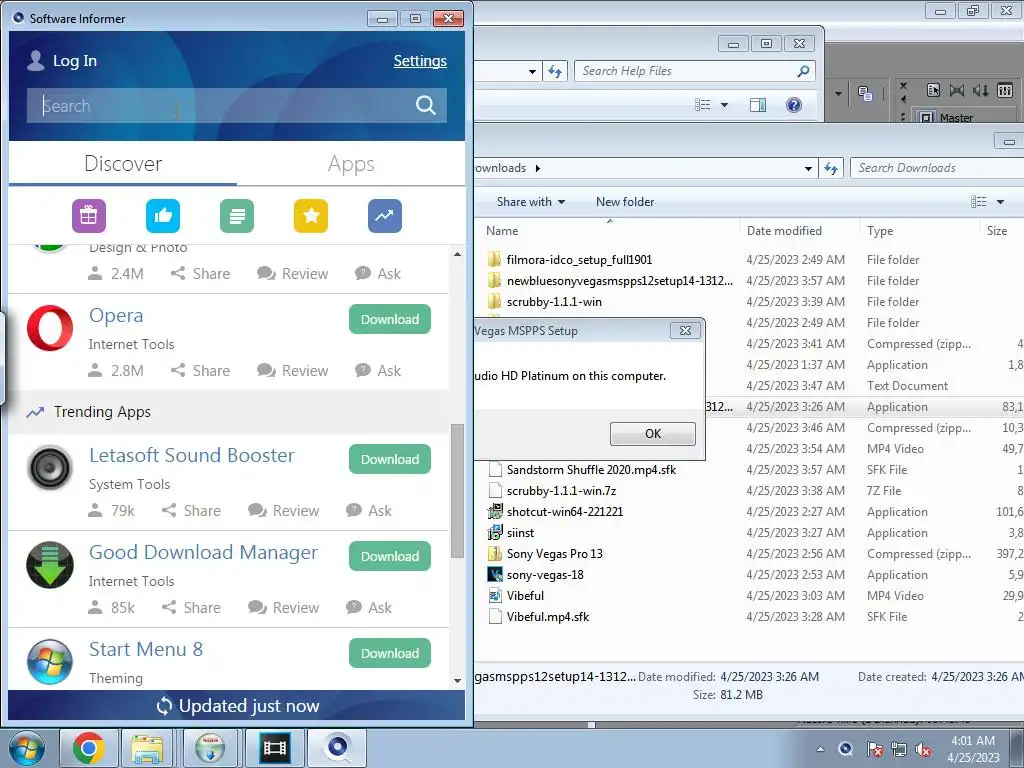Click the magnifier in Search Help Files box
Viewport: 1024px width, 768px height.
tap(803, 71)
